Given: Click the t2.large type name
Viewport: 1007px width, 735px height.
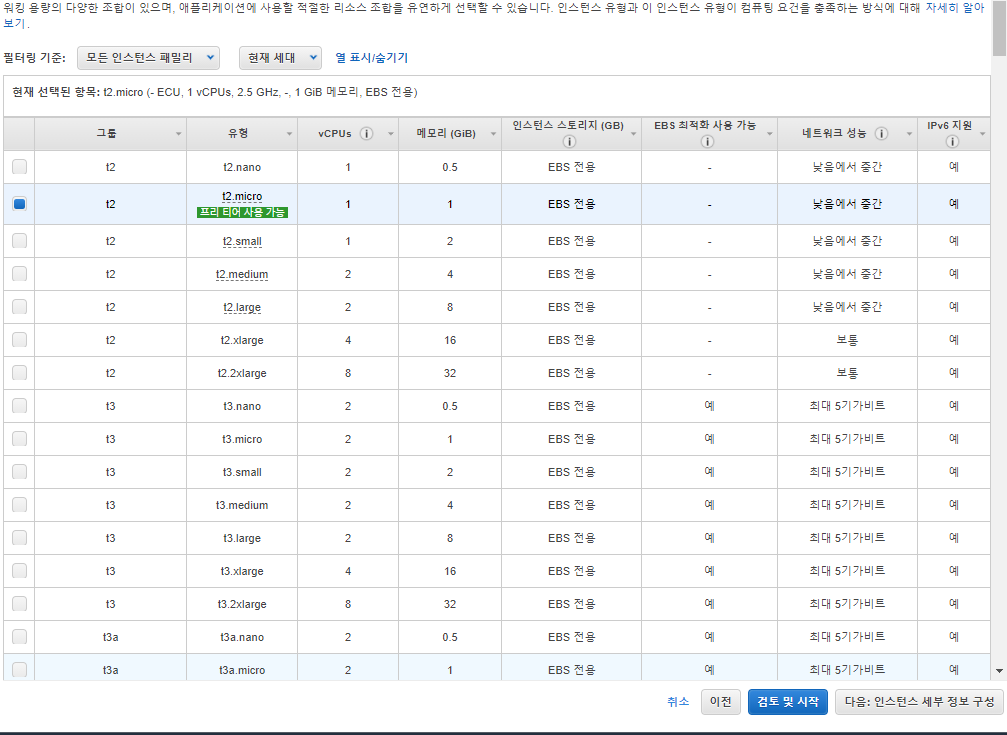Looking at the screenshot, I should pos(242,307).
